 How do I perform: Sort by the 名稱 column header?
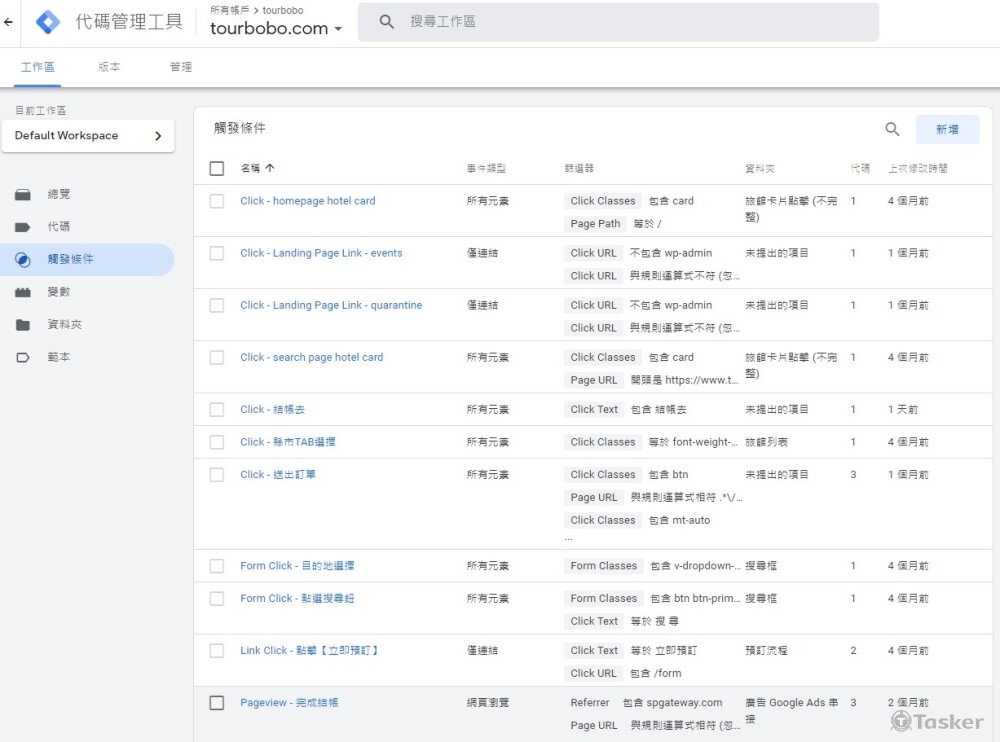coord(250,168)
